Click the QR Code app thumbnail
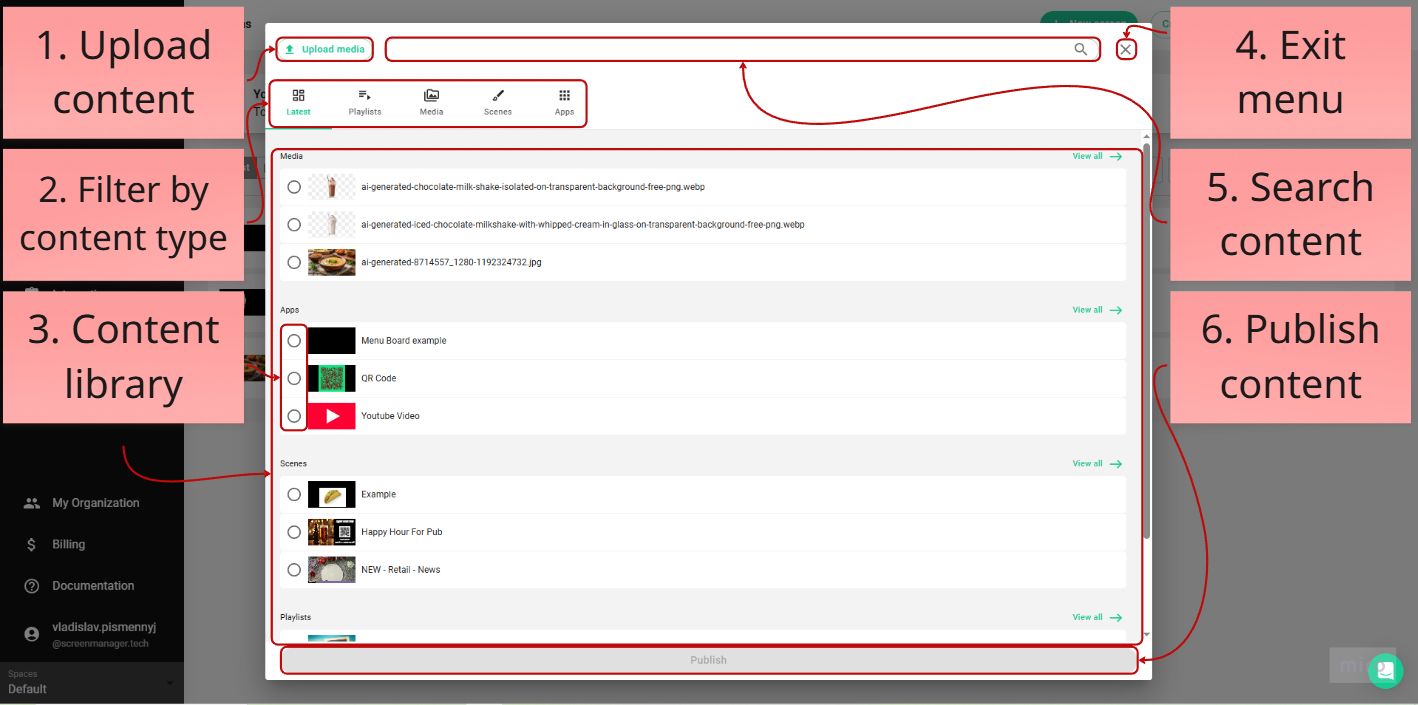 [x=332, y=378]
